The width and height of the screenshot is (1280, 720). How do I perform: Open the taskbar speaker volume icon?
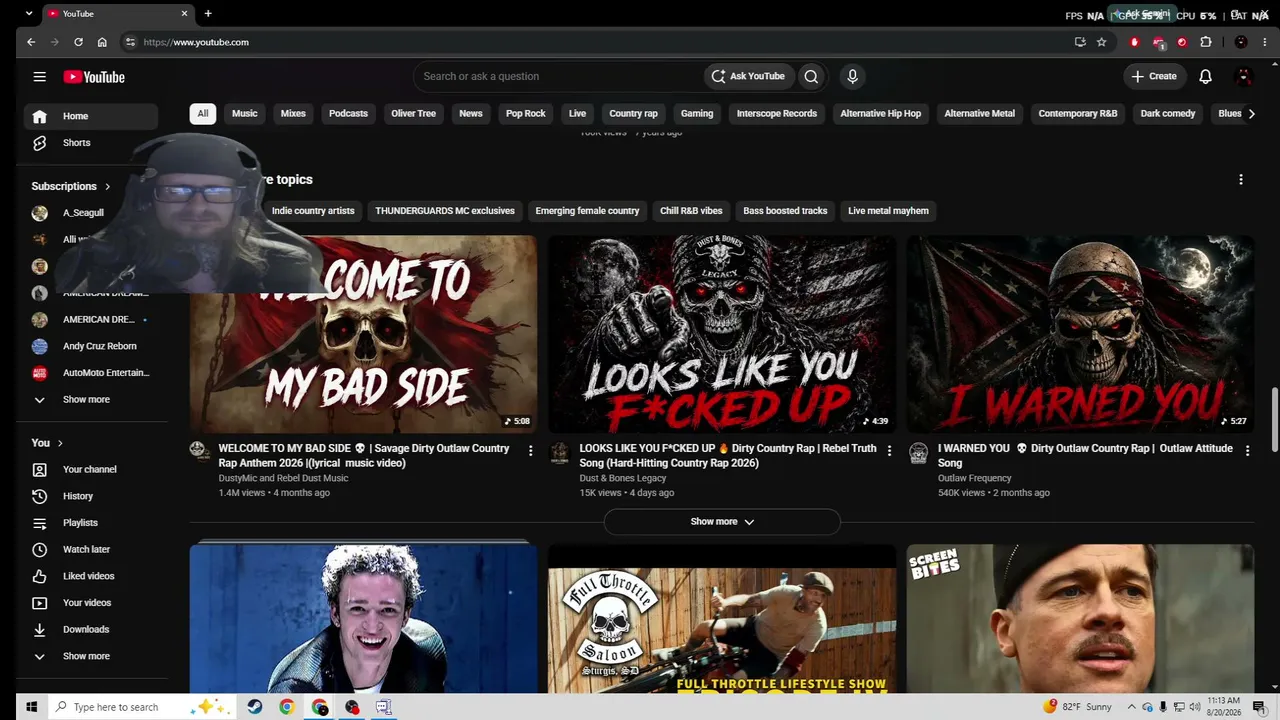[x=1195, y=707]
